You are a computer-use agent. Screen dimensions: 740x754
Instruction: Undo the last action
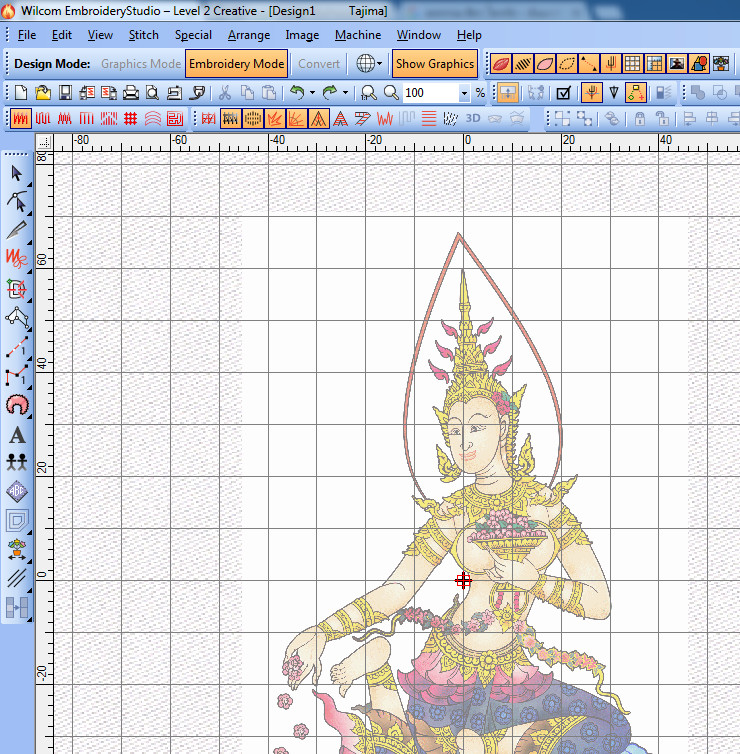298,92
